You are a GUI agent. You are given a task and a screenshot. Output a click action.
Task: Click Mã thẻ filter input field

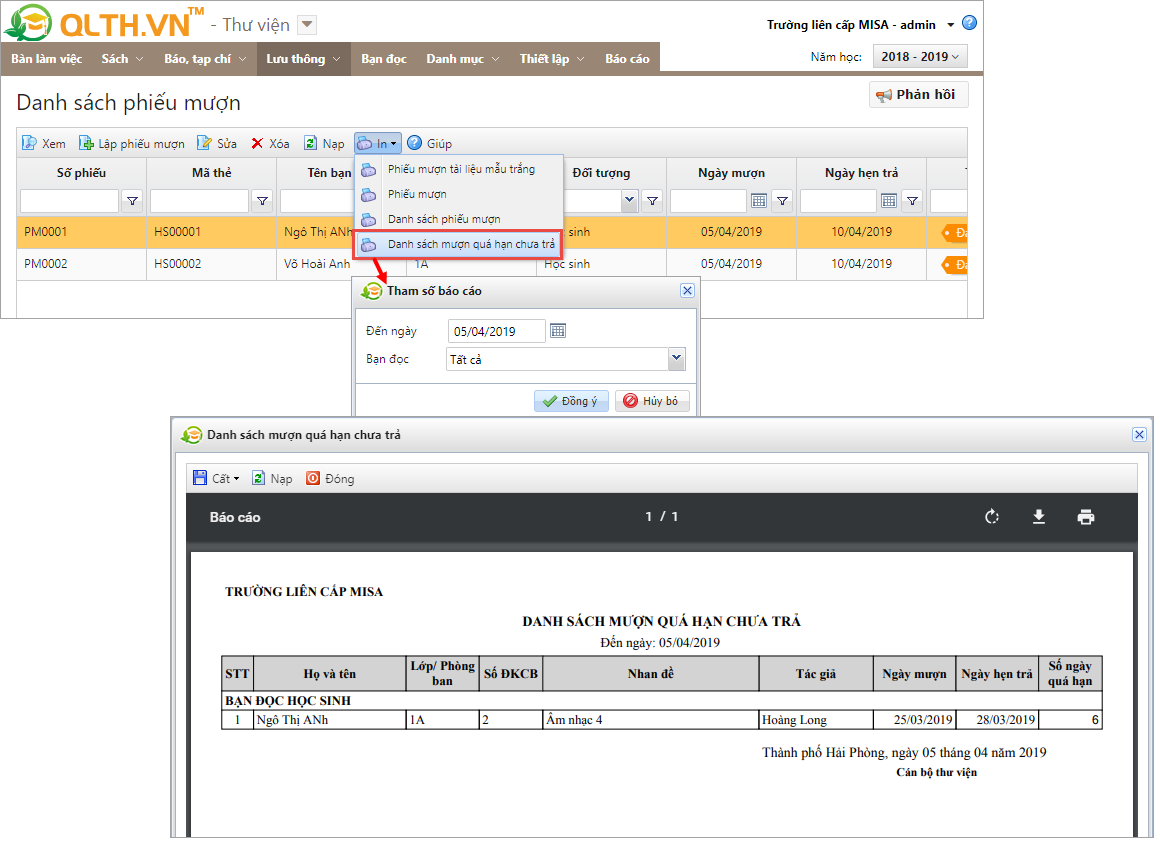coord(200,200)
